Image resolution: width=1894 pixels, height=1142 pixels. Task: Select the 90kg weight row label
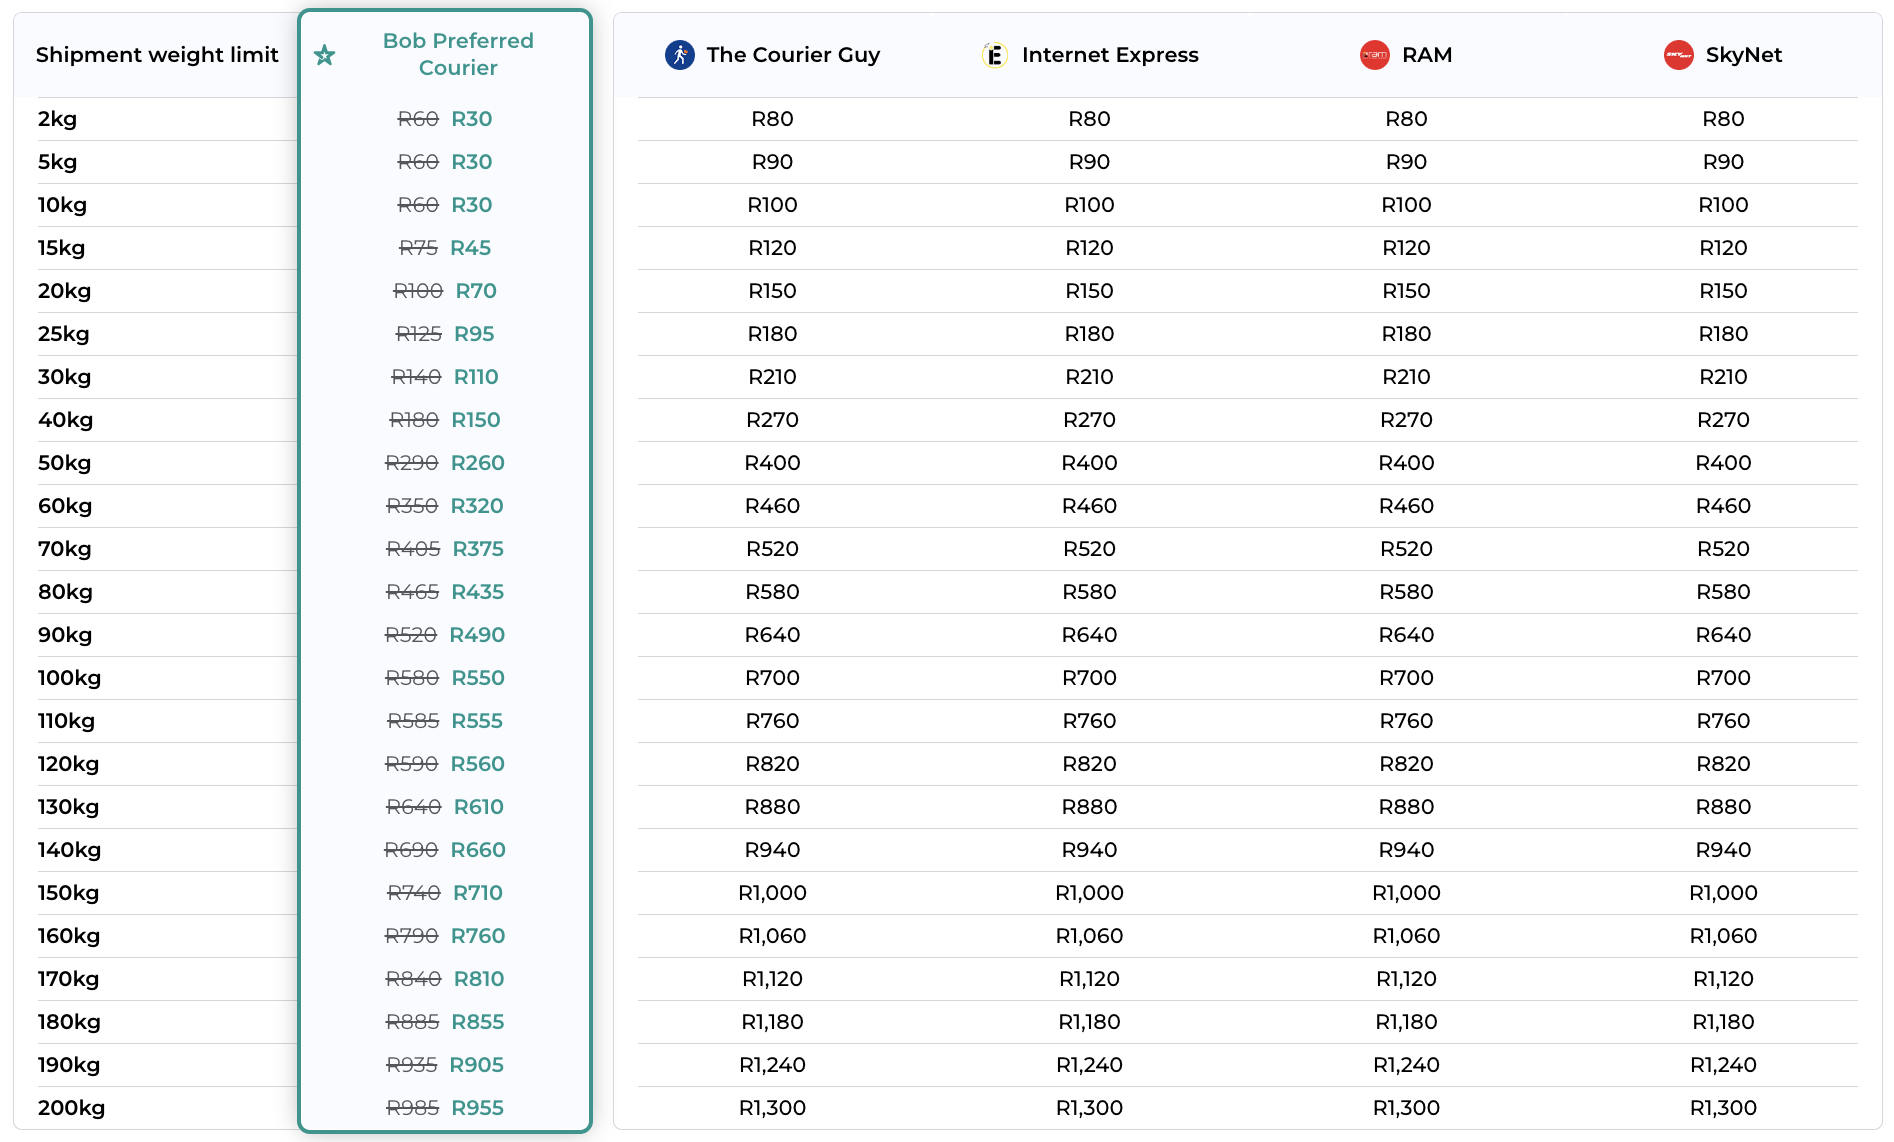point(65,635)
